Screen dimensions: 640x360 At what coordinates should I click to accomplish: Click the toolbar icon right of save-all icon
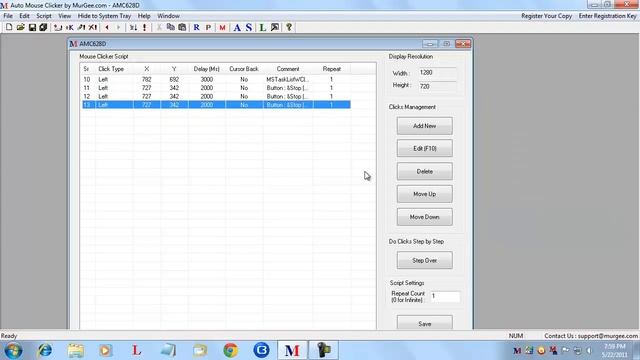[x=58, y=27]
